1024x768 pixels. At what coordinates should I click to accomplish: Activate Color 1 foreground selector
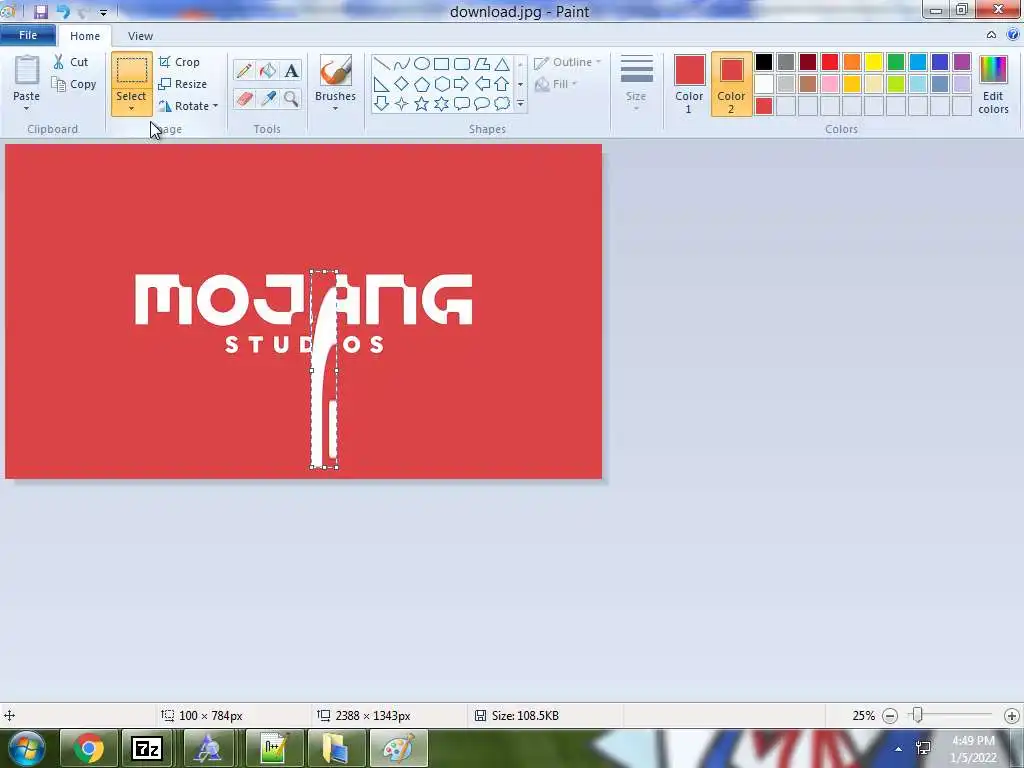689,84
